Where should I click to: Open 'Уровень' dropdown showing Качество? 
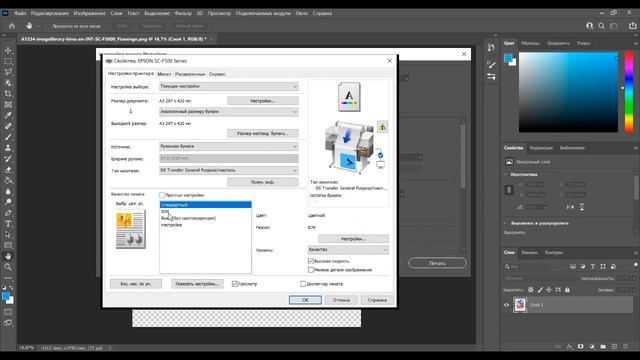(x=348, y=249)
